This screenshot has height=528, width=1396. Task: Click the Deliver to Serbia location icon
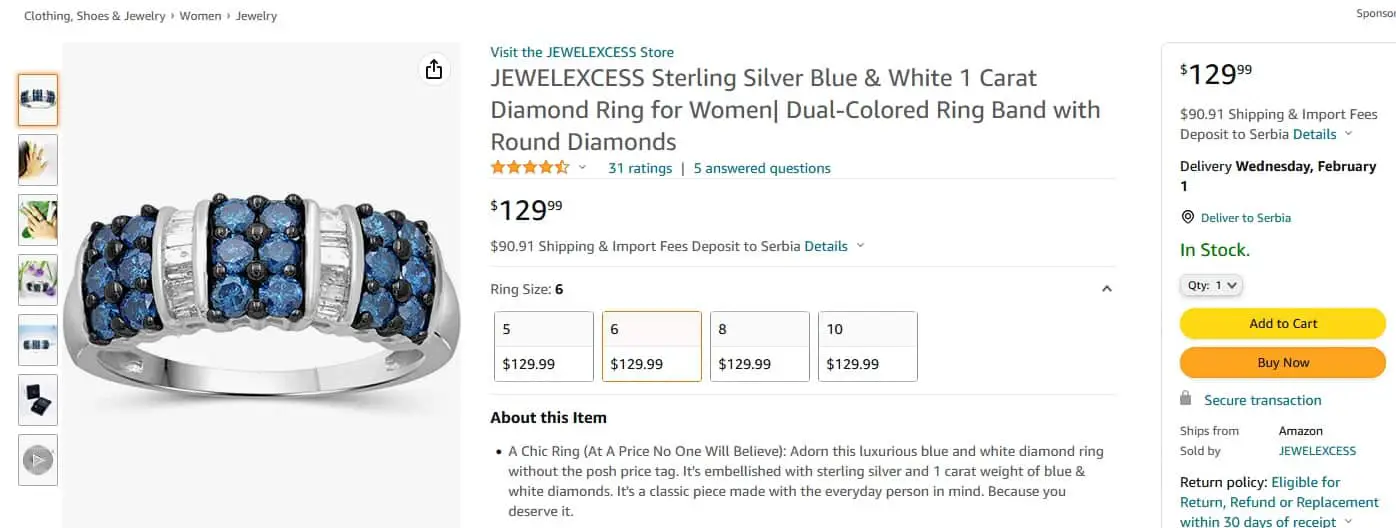click(x=1188, y=217)
